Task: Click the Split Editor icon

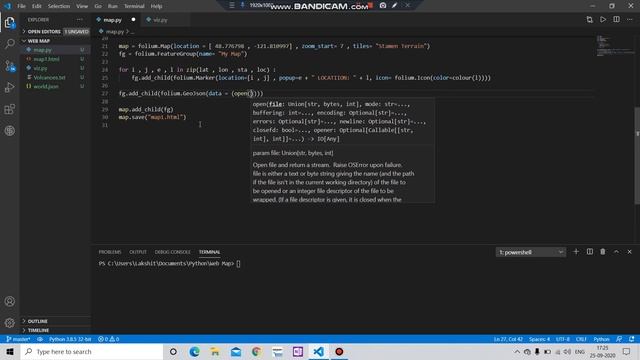Action: pyautogui.click(x=616, y=20)
